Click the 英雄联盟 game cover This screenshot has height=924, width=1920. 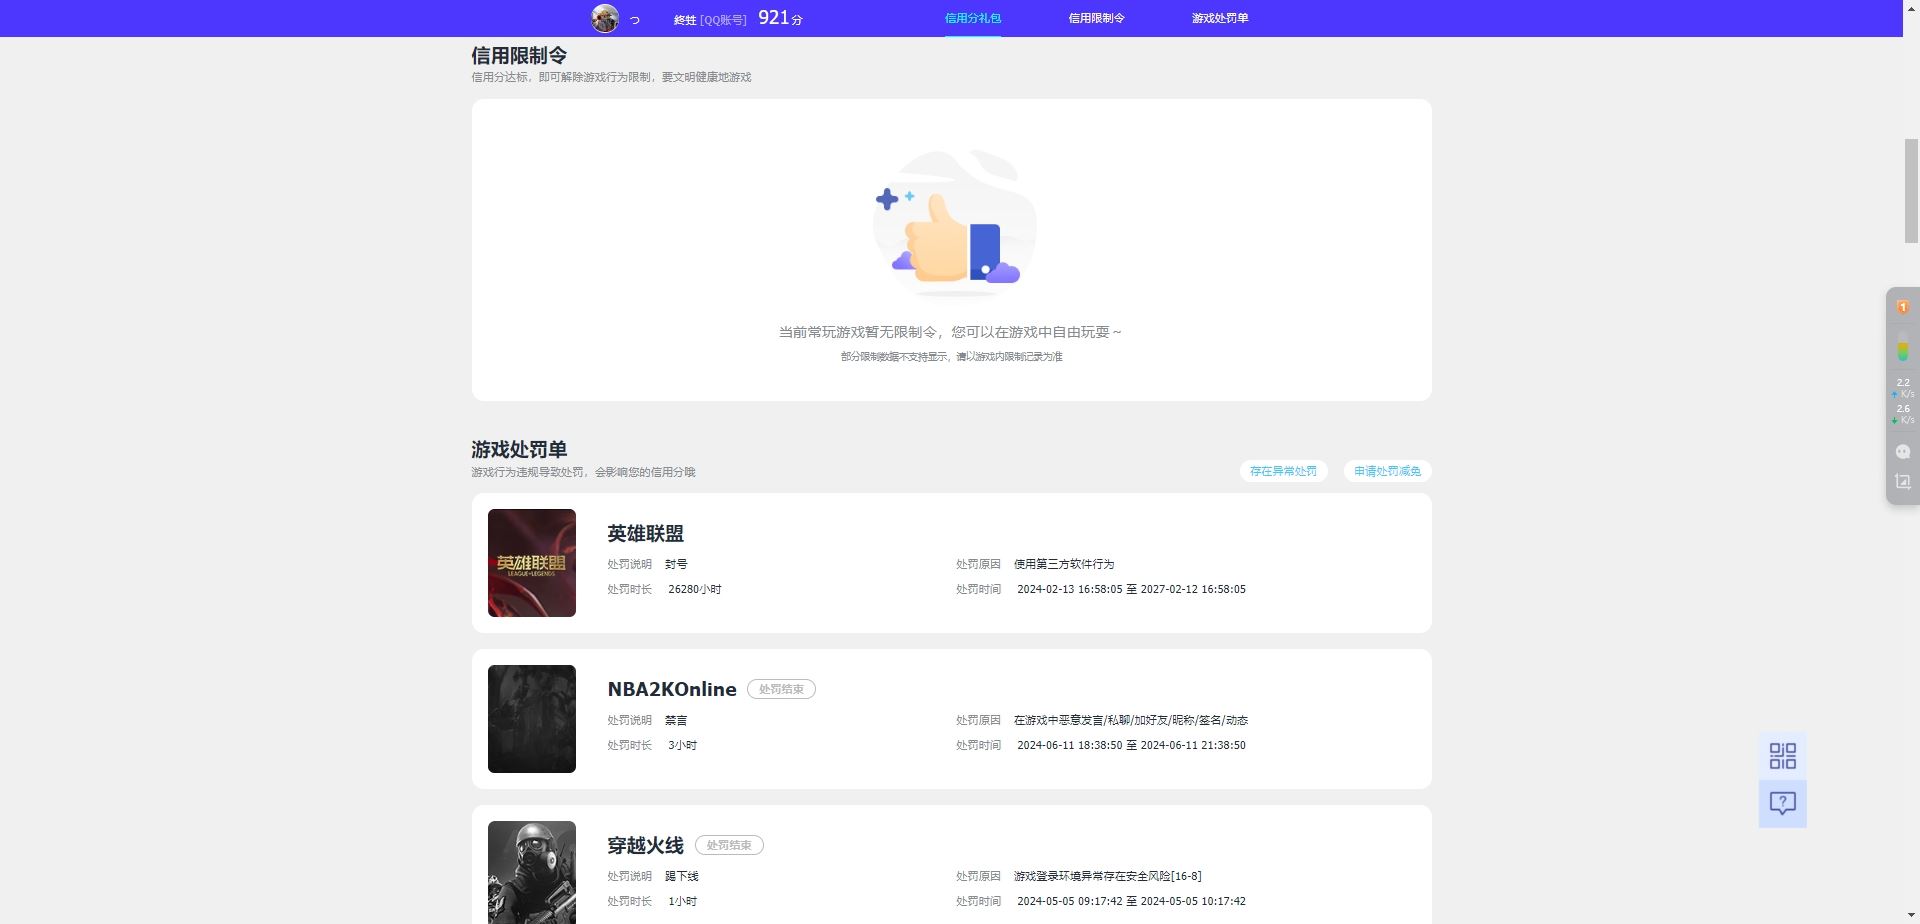[531, 562]
